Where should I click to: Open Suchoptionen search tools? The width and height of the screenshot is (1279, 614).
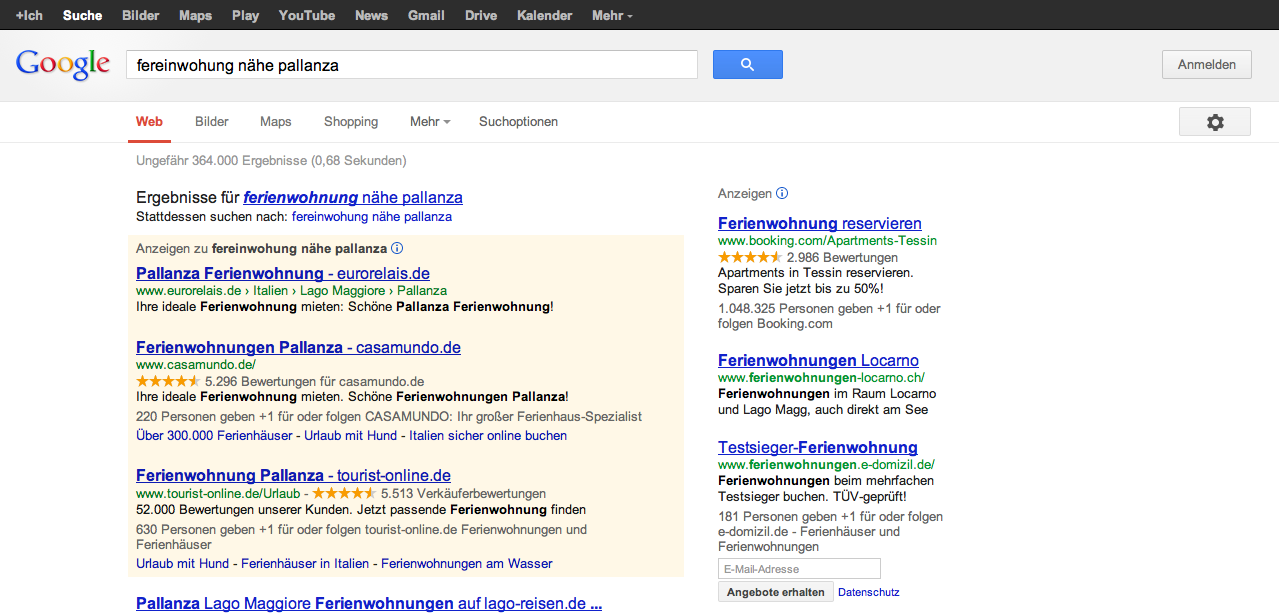tap(518, 122)
